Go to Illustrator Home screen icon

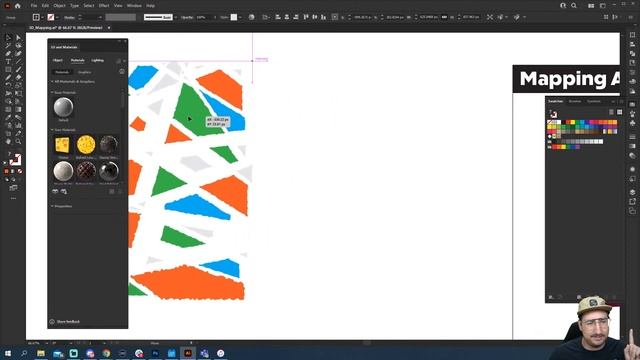(x=18, y=6)
